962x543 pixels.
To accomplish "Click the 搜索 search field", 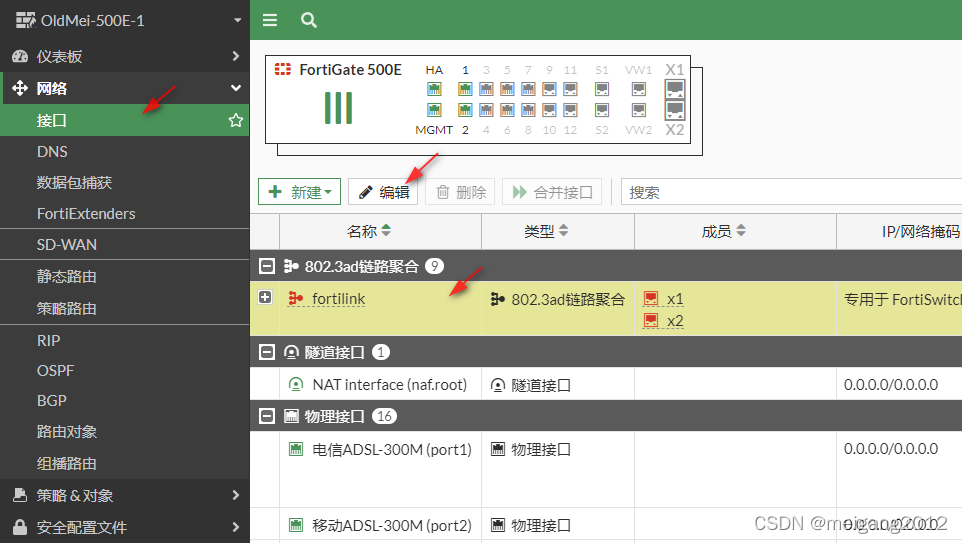I will point(791,192).
